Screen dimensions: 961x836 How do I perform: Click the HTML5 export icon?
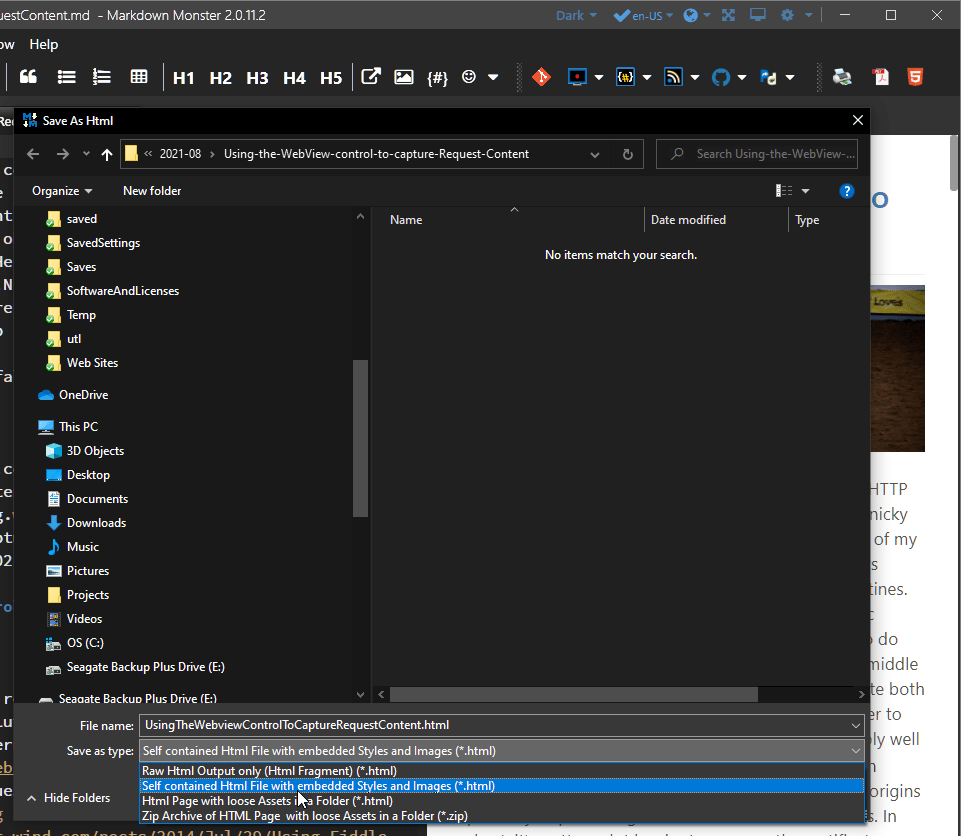915,77
